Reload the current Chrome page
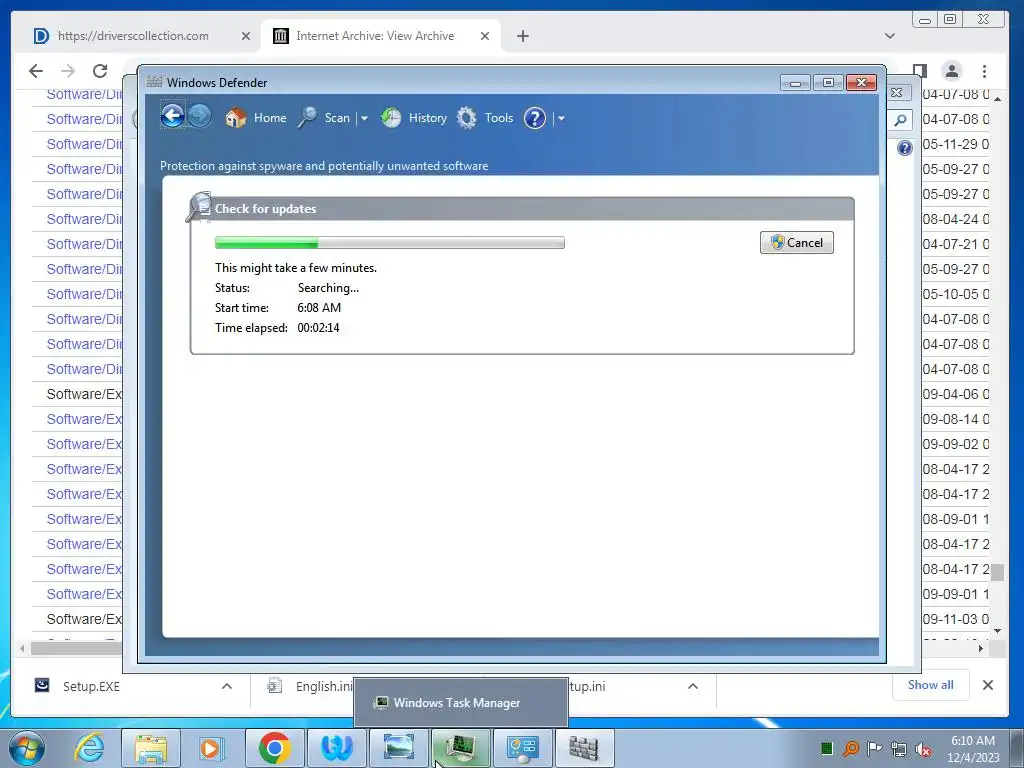The width and height of the screenshot is (1024, 768). pos(100,71)
